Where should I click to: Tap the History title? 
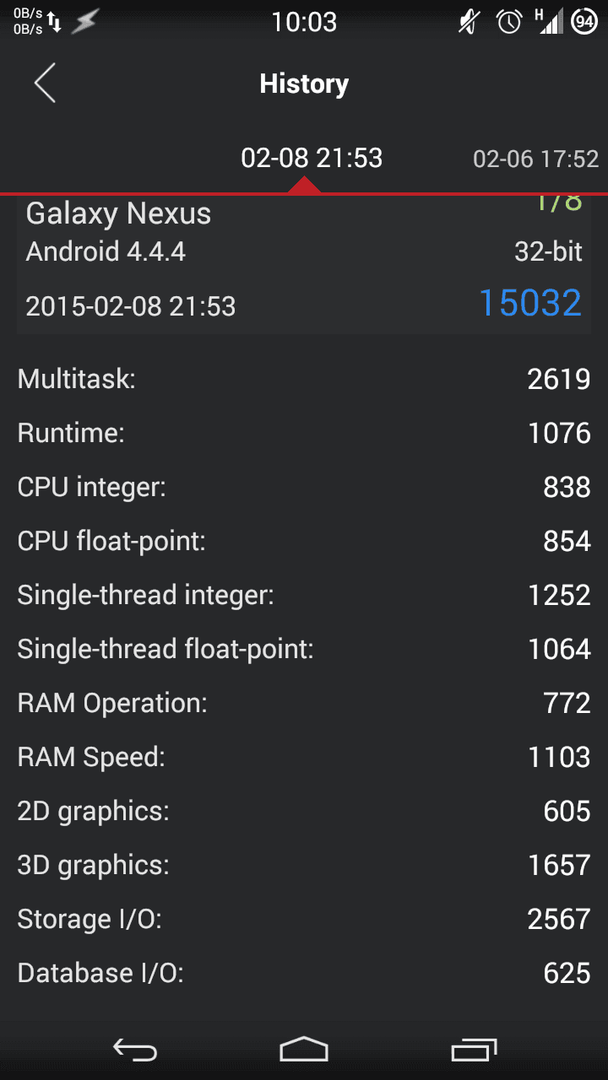[x=304, y=84]
